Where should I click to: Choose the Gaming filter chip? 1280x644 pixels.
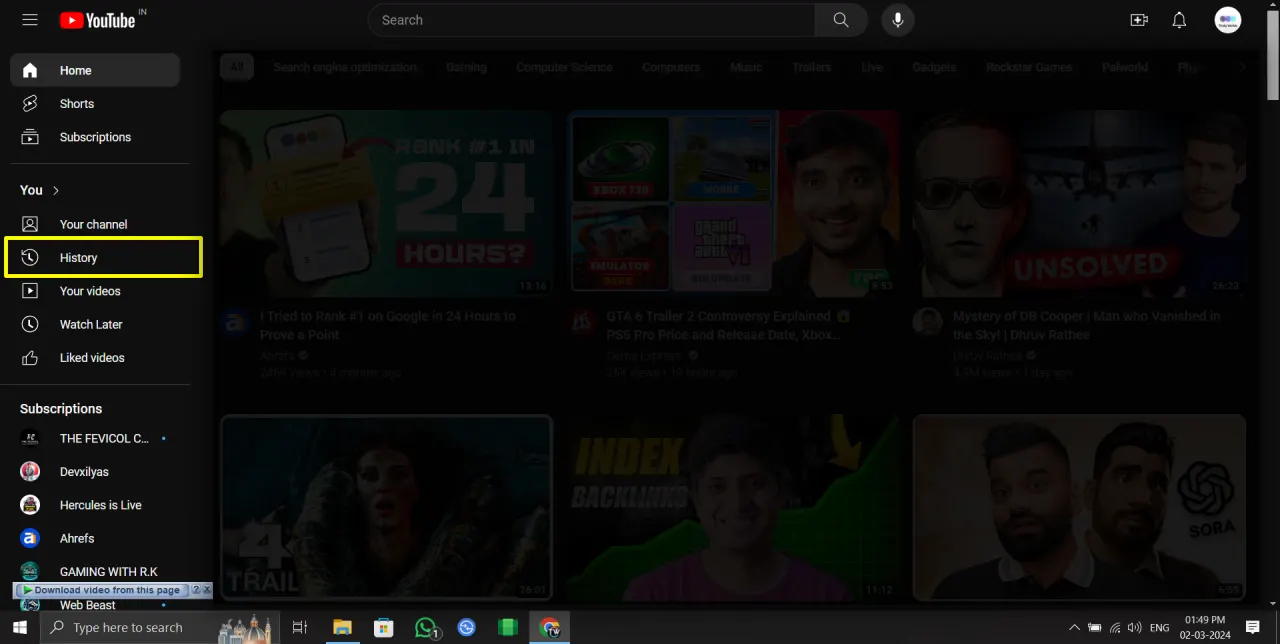(x=466, y=67)
